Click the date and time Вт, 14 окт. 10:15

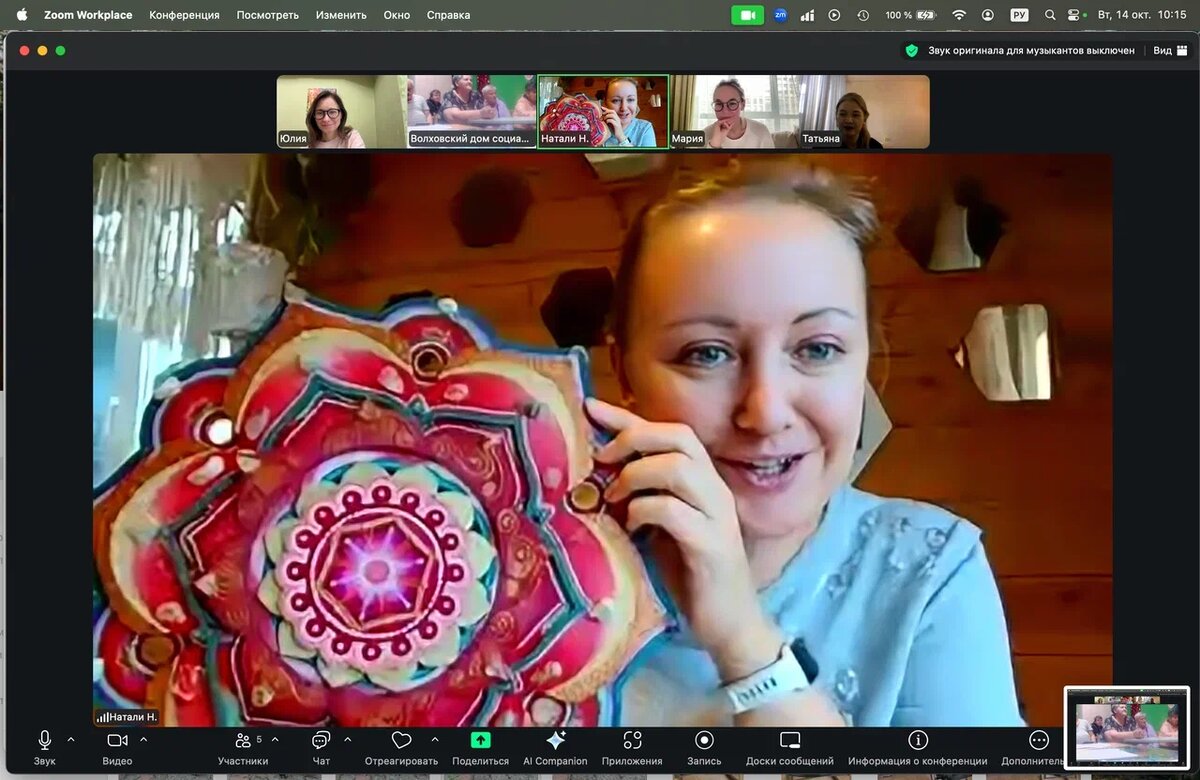click(1142, 15)
